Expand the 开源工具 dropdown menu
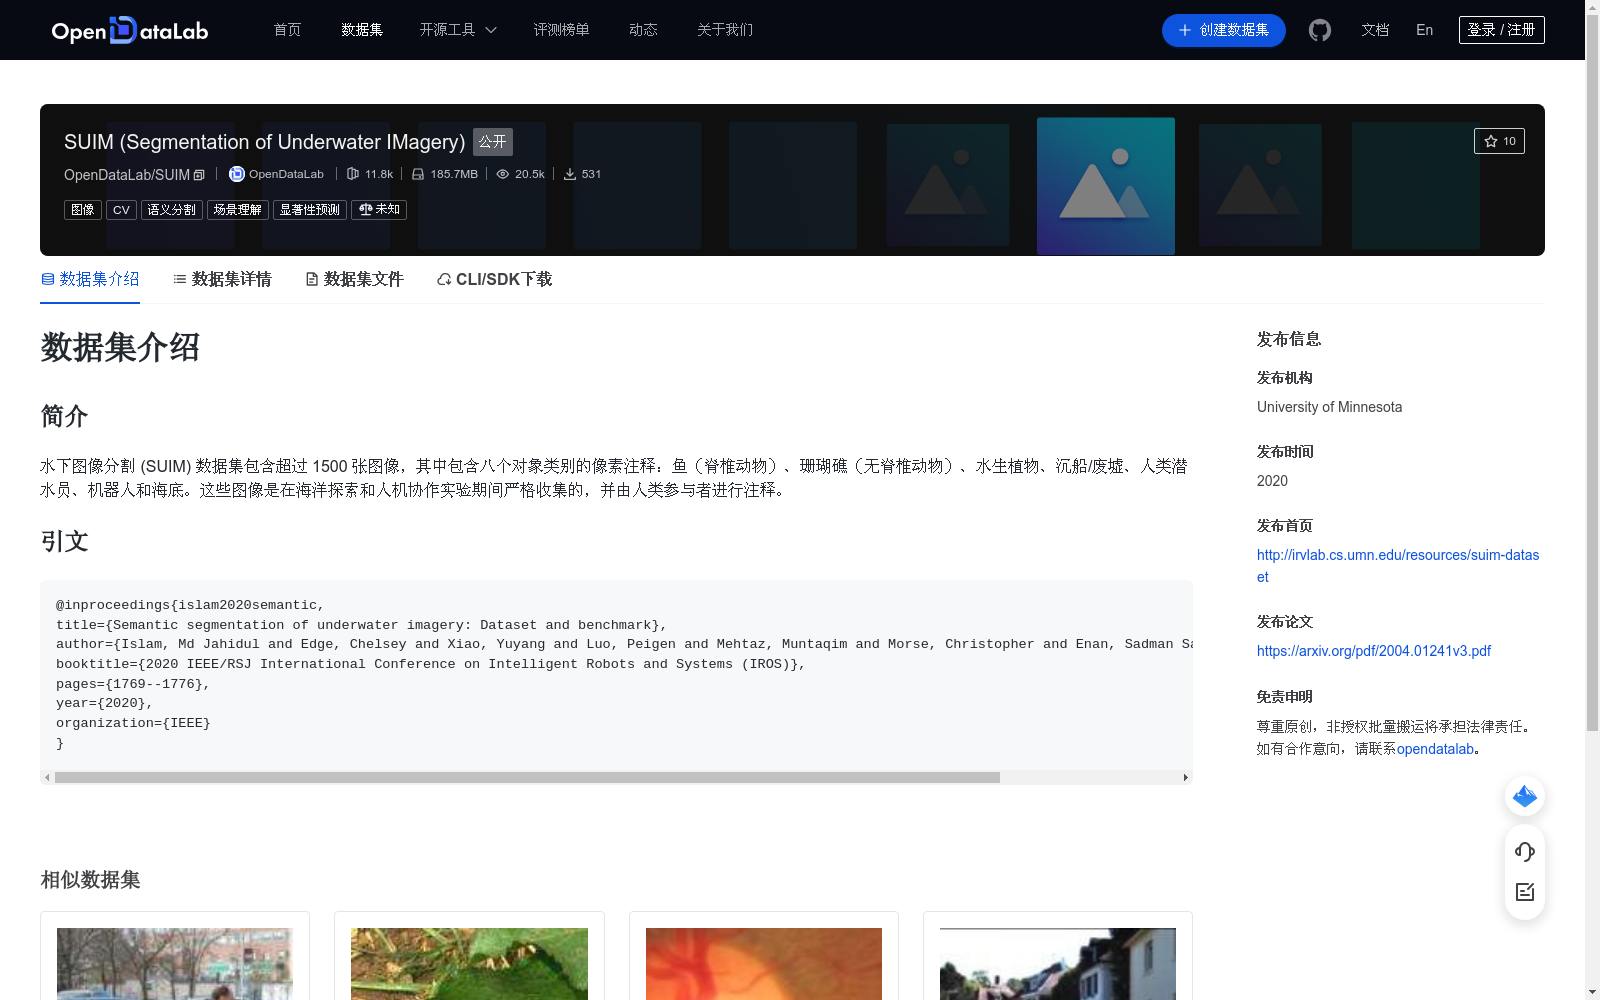 point(458,30)
